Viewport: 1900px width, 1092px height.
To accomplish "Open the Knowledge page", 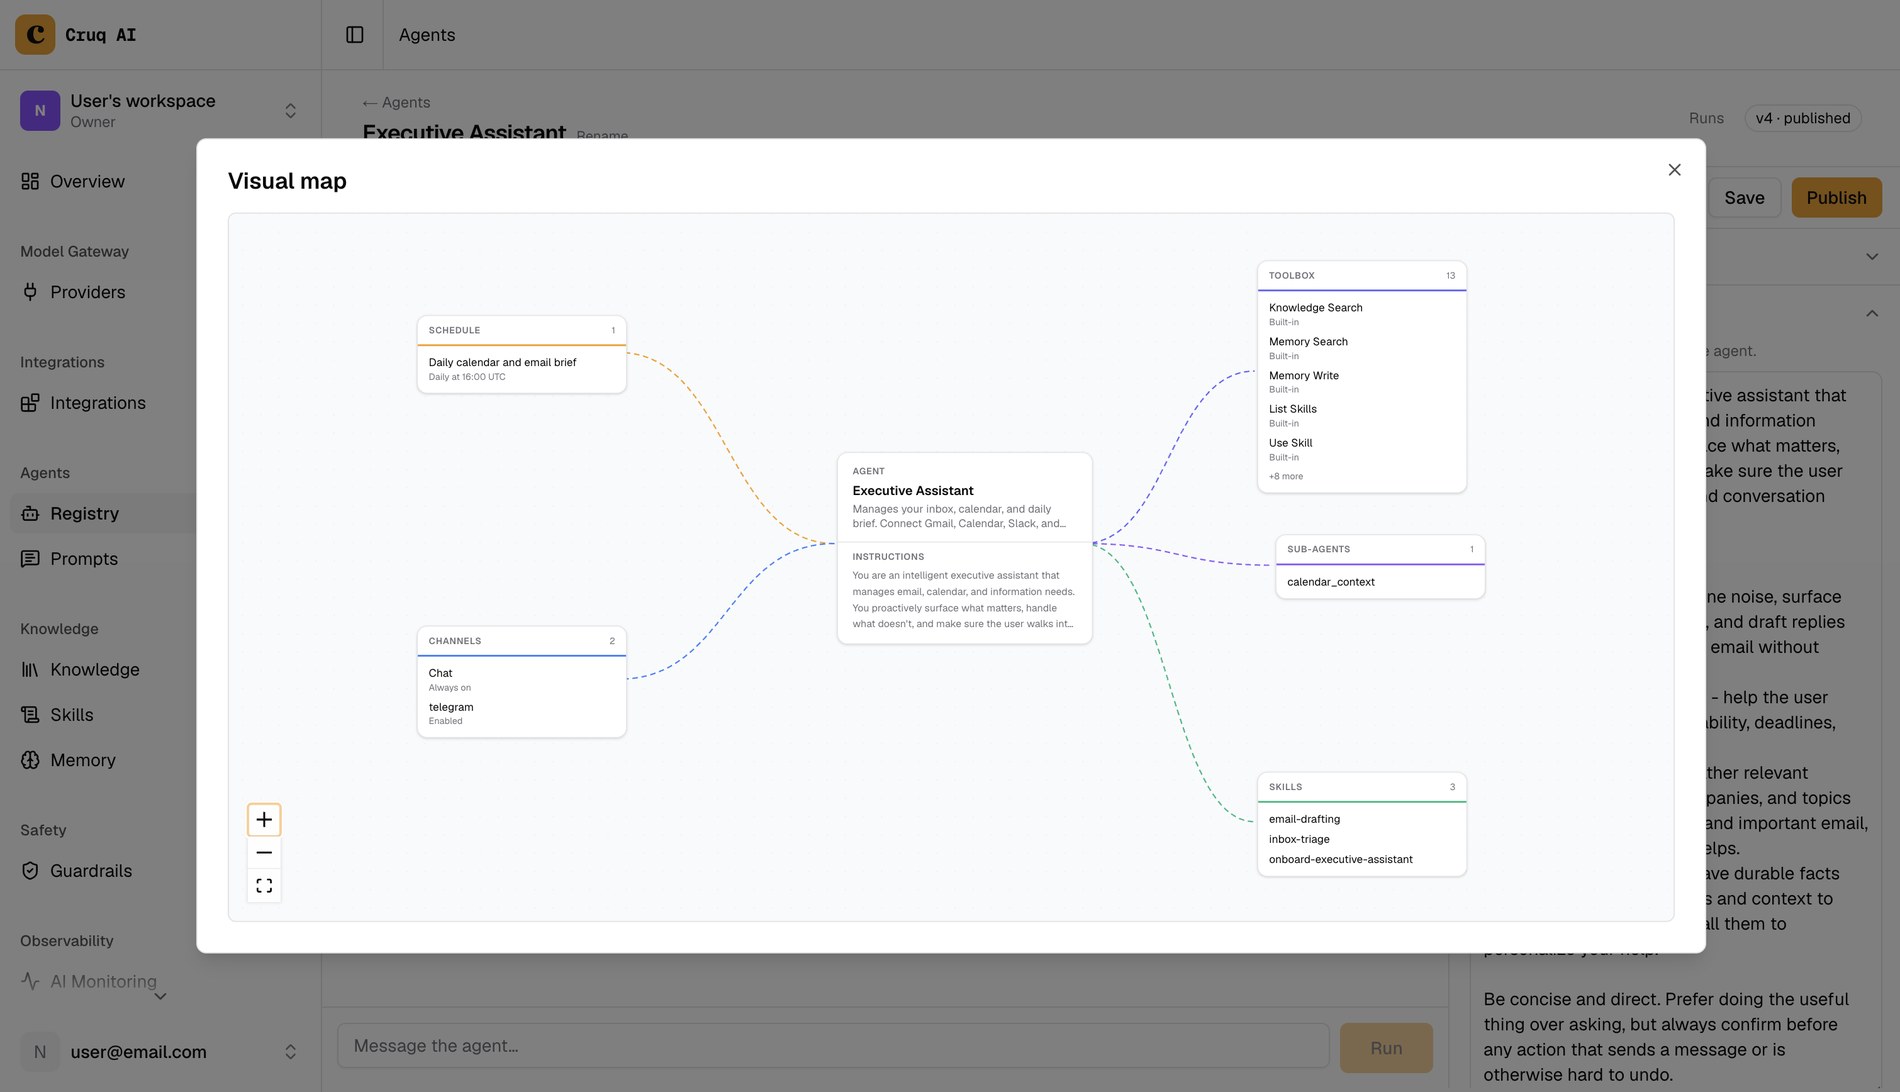I will pyautogui.click(x=94, y=670).
